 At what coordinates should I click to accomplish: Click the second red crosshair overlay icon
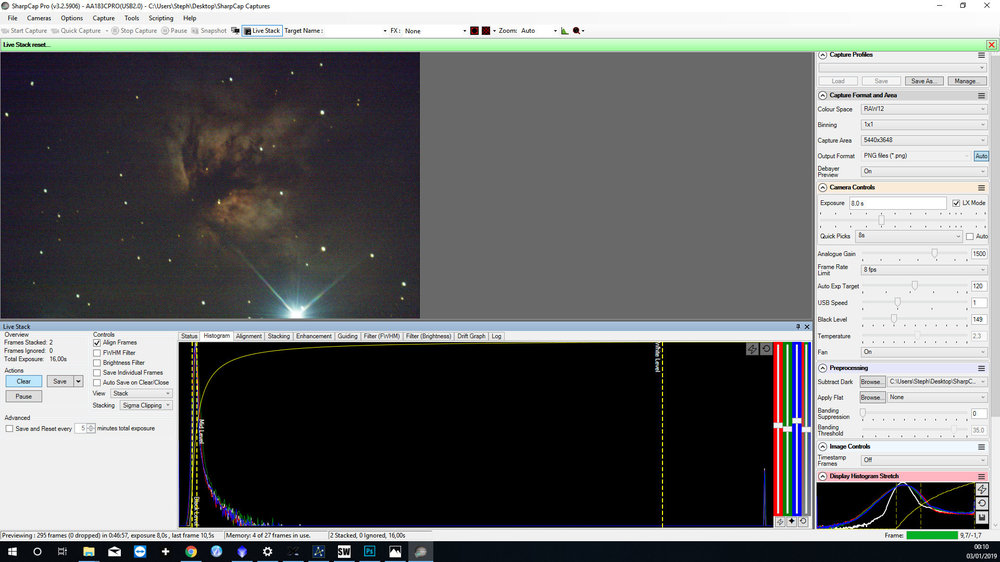point(486,31)
